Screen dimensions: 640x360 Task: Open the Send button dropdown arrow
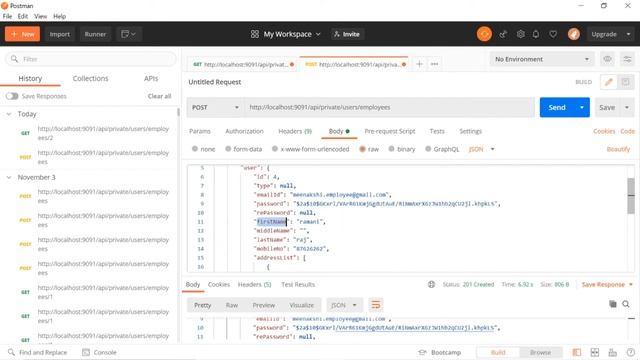582,107
